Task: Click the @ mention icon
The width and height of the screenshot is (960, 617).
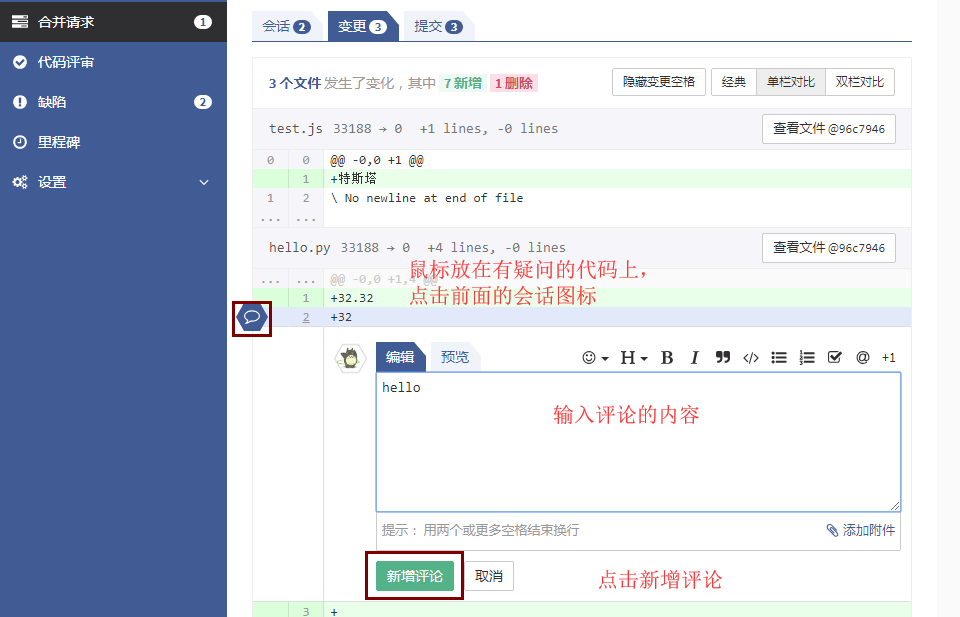Action: (862, 358)
